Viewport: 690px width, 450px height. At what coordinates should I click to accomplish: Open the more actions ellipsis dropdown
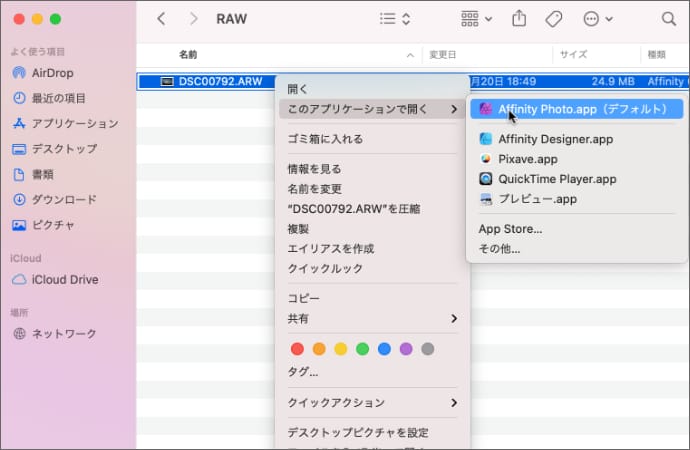tap(596, 18)
